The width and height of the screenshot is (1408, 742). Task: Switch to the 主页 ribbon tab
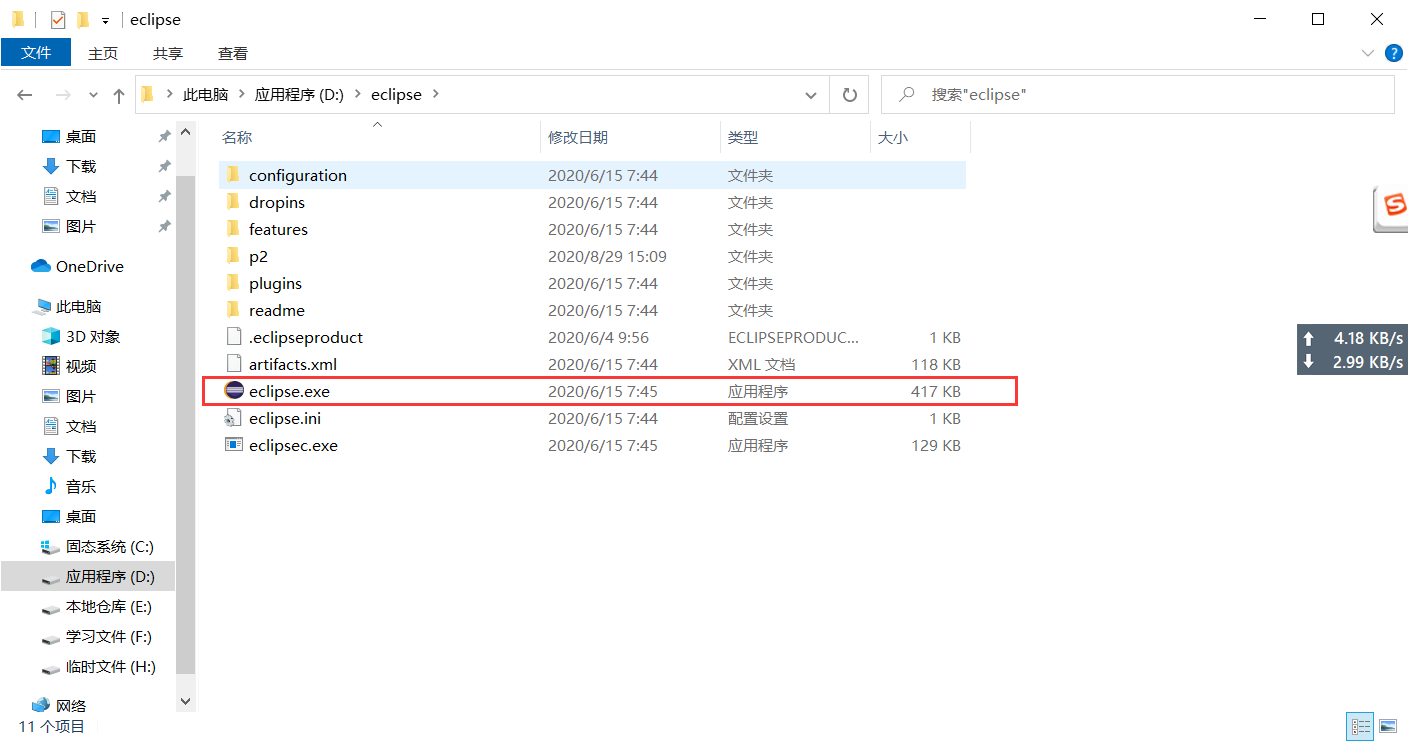coord(103,53)
